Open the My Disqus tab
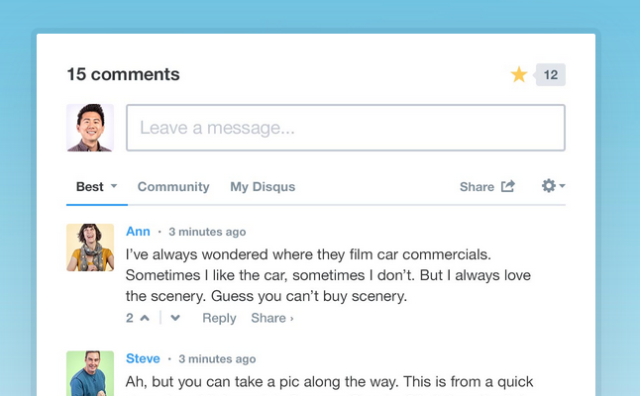Image resolution: width=640 pixels, height=396 pixels. (262, 187)
